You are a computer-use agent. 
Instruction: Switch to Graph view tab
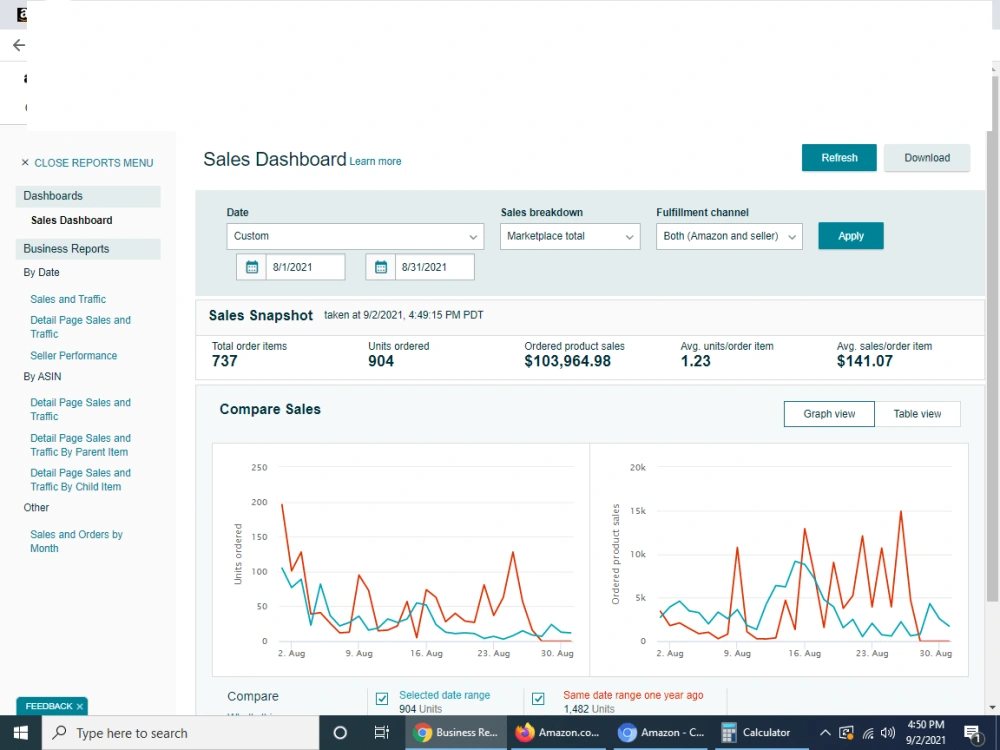829,414
